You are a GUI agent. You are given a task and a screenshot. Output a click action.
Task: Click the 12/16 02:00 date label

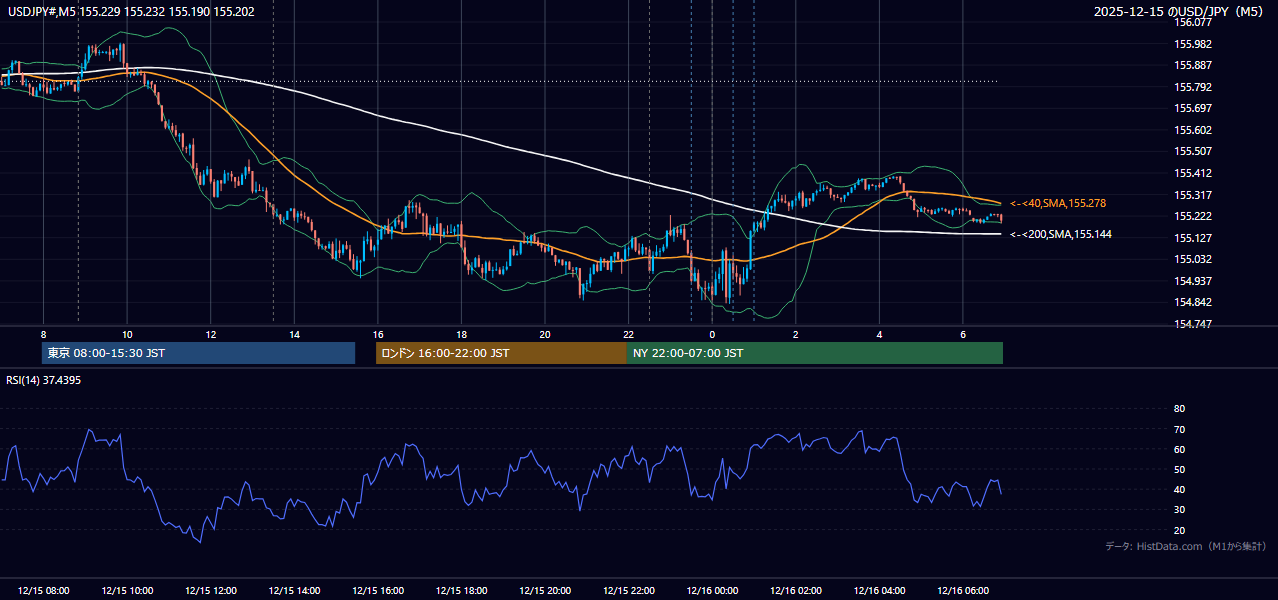tap(796, 591)
